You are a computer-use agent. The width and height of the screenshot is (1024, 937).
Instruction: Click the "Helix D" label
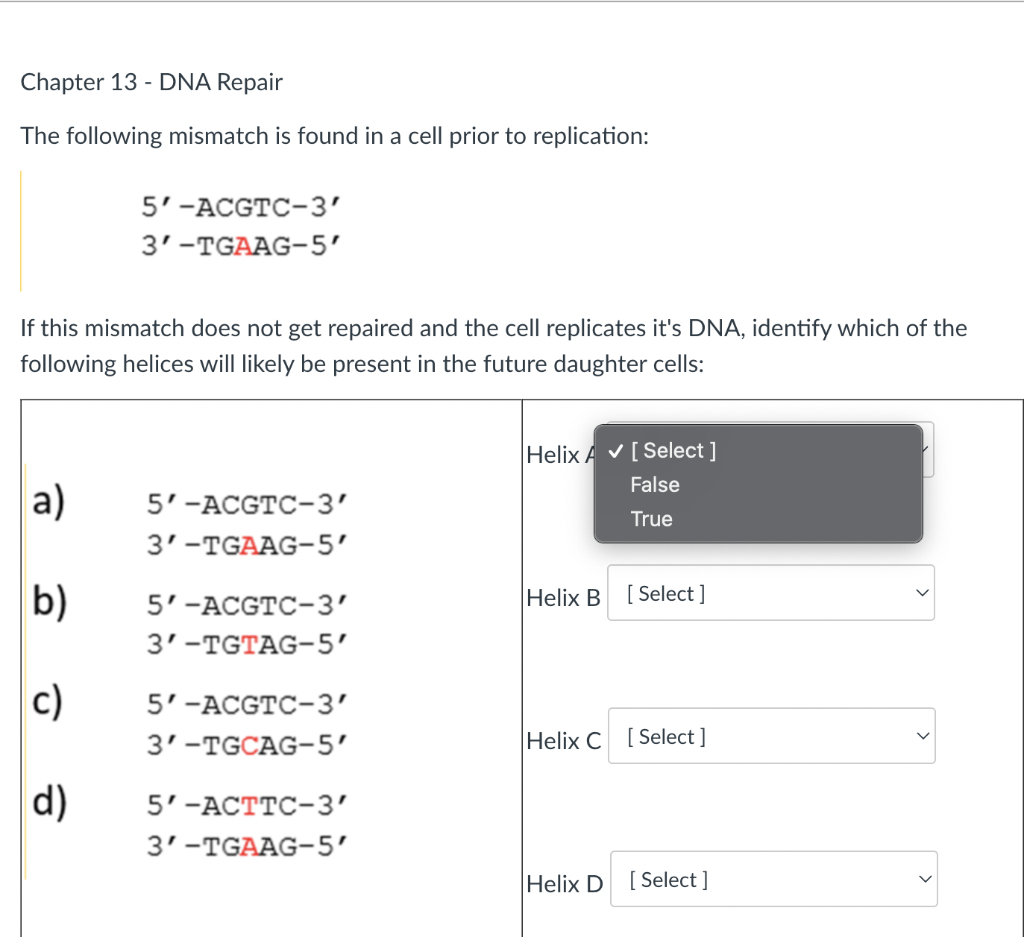click(564, 883)
